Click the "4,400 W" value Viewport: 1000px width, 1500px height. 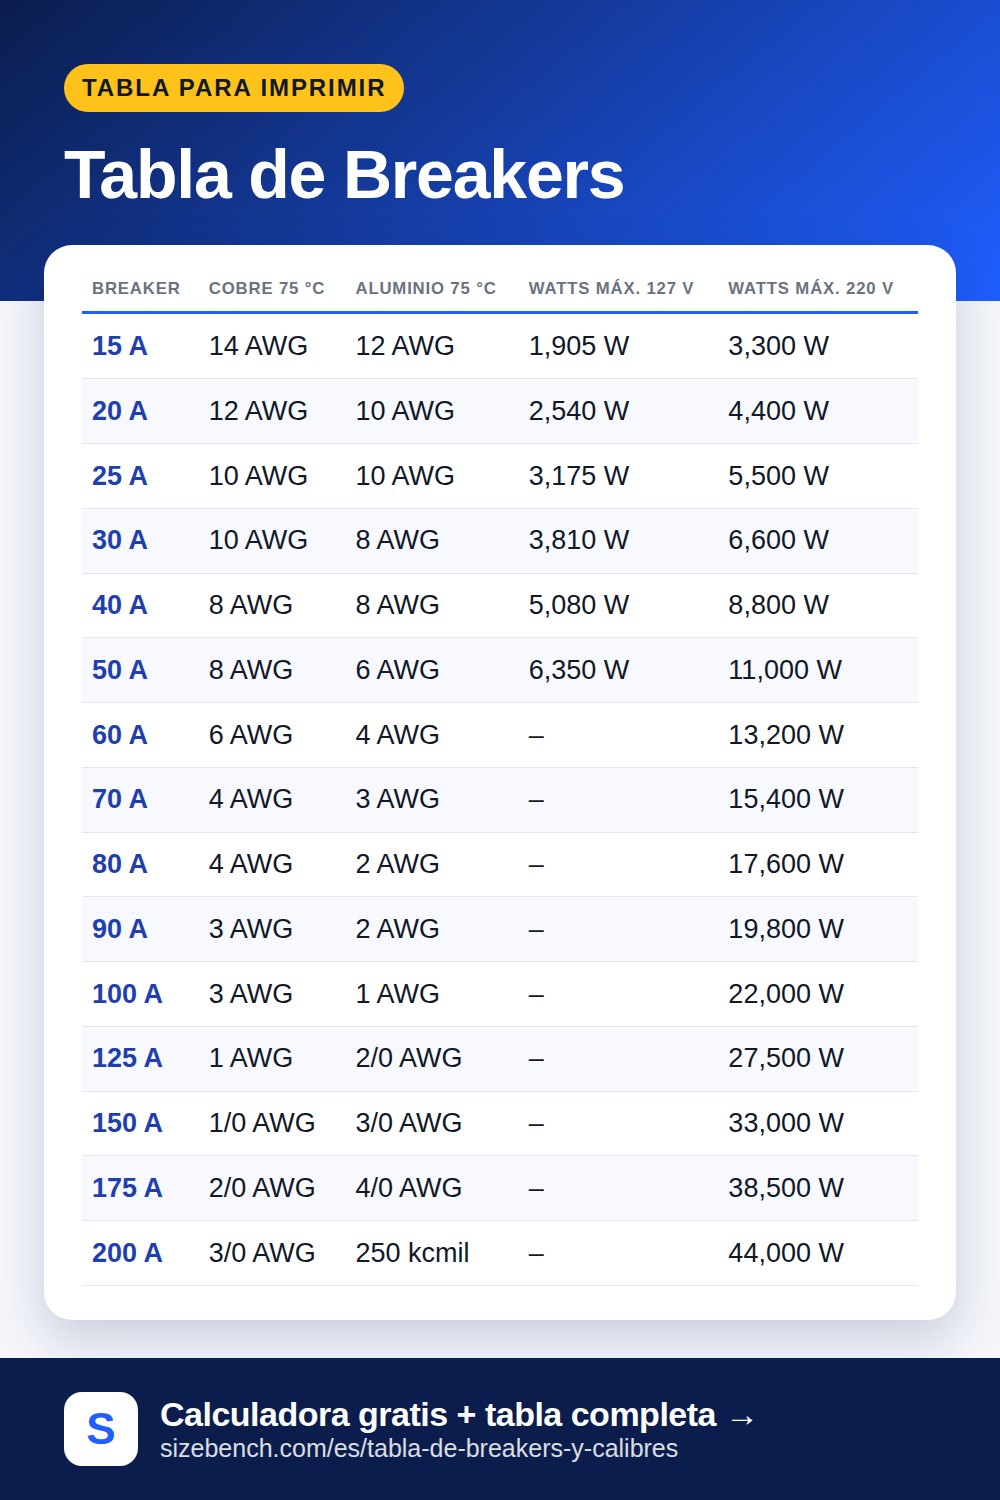tap(779, 411)
